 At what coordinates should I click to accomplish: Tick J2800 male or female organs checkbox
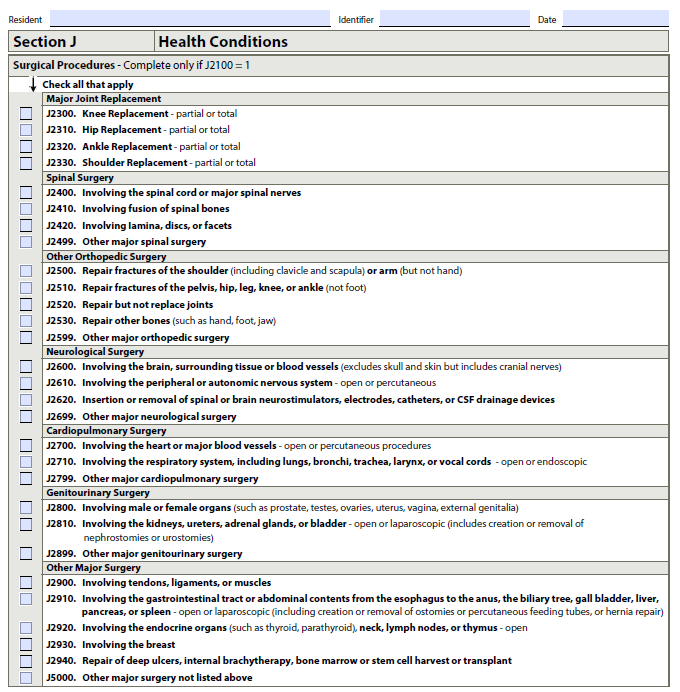[26, 508]
